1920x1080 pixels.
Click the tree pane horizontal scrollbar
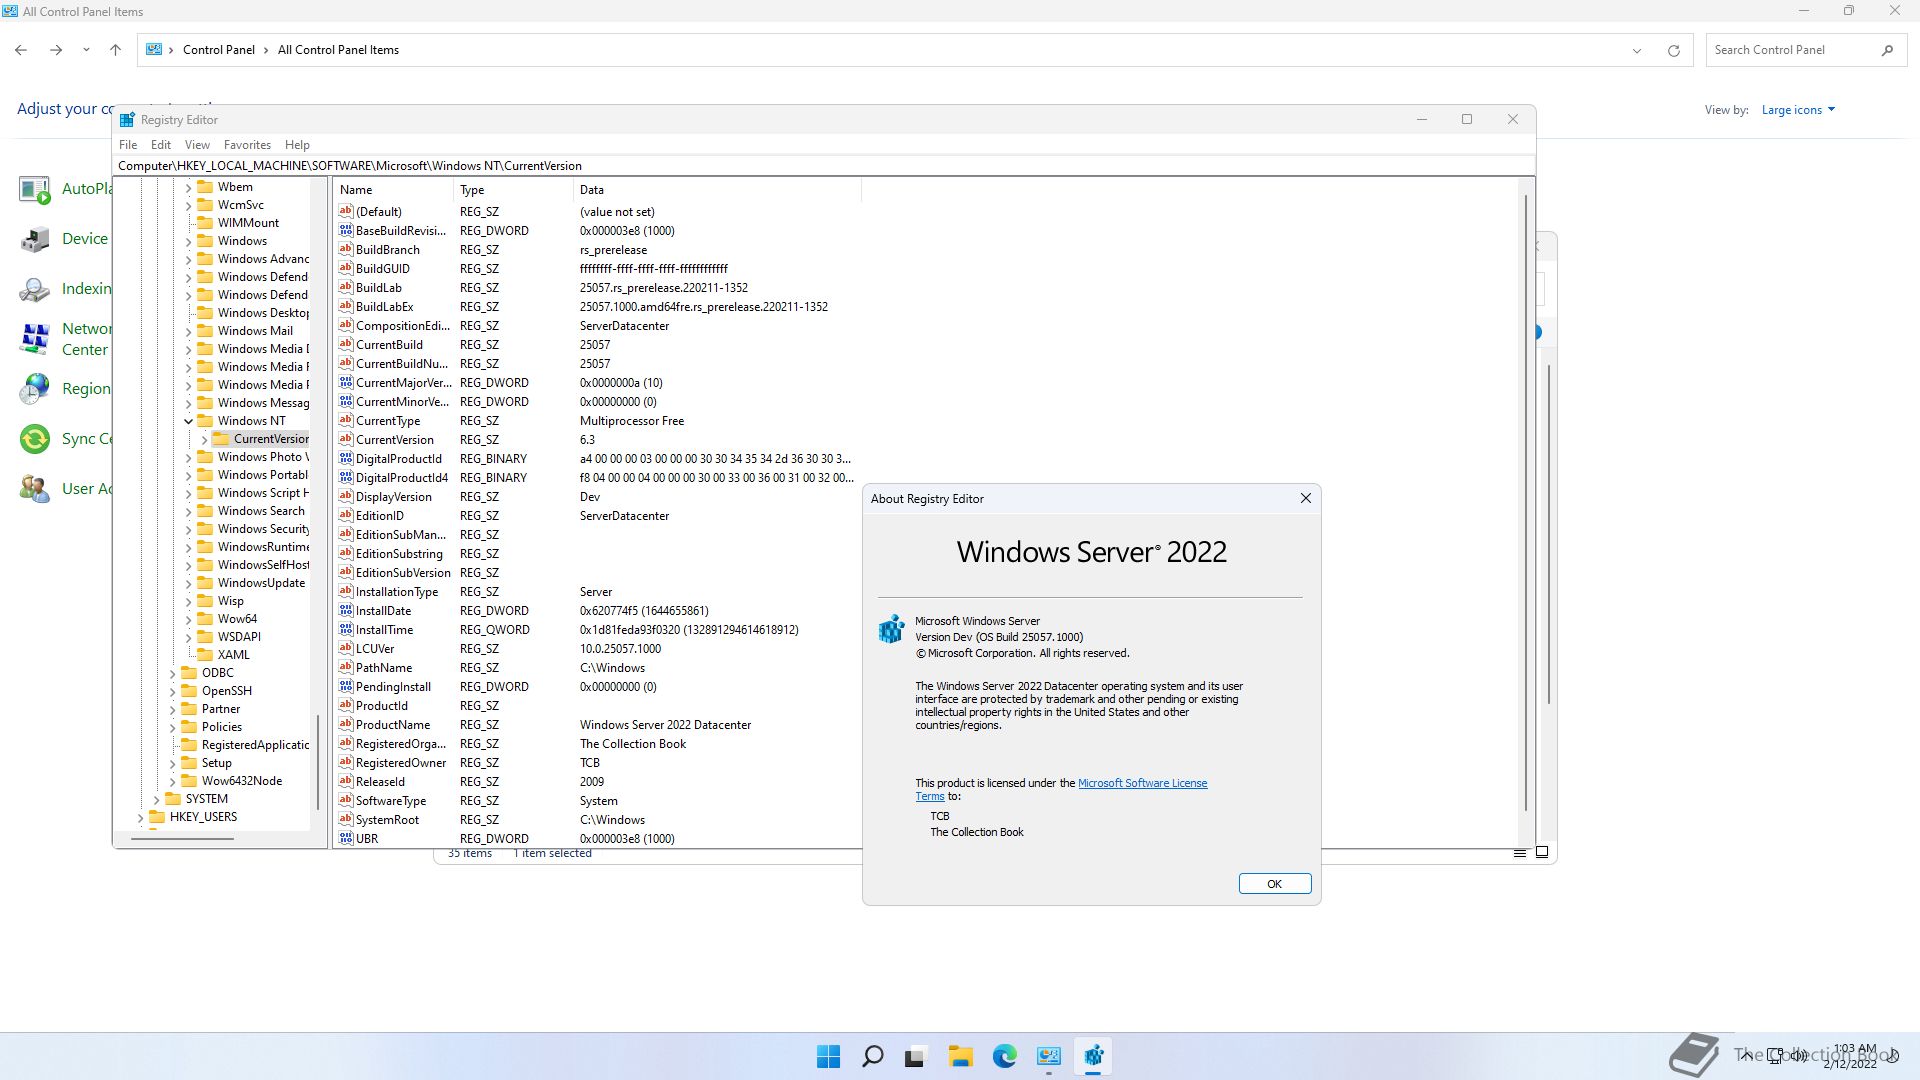[182, 838]
